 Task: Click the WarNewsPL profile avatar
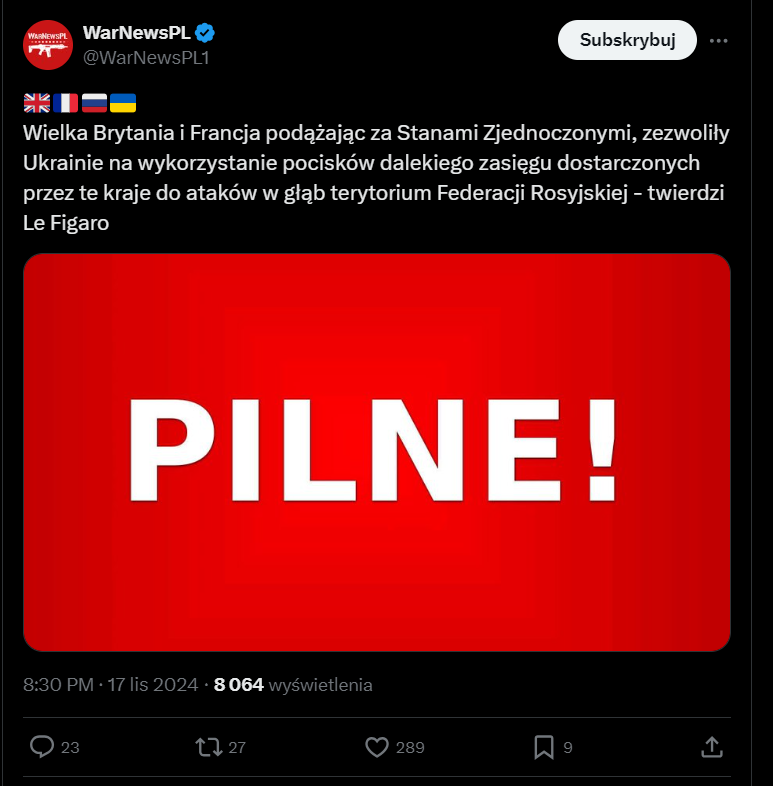tap(48, 45)
